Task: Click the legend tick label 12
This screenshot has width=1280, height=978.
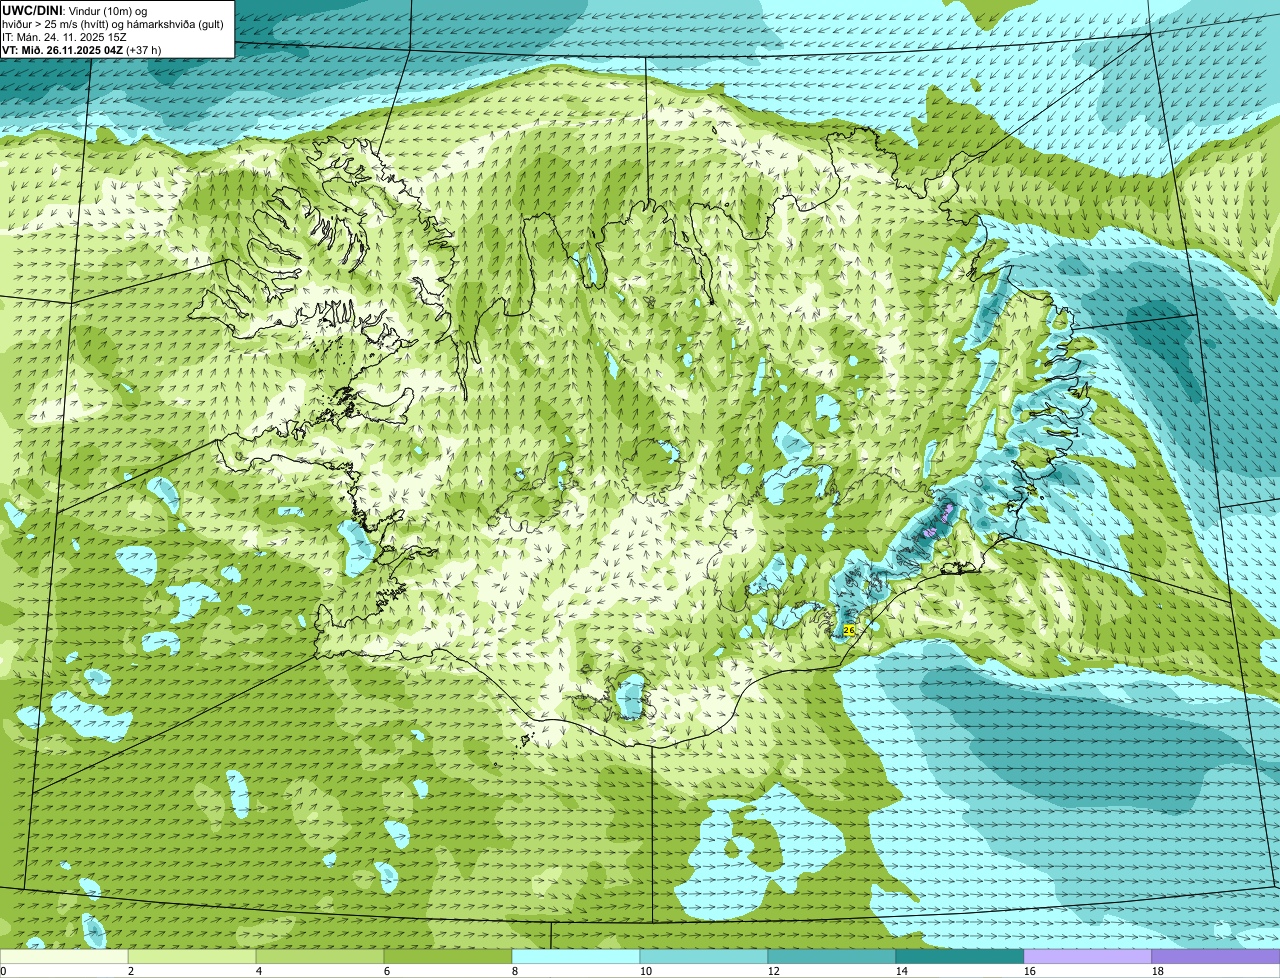Action: point(774,971)
